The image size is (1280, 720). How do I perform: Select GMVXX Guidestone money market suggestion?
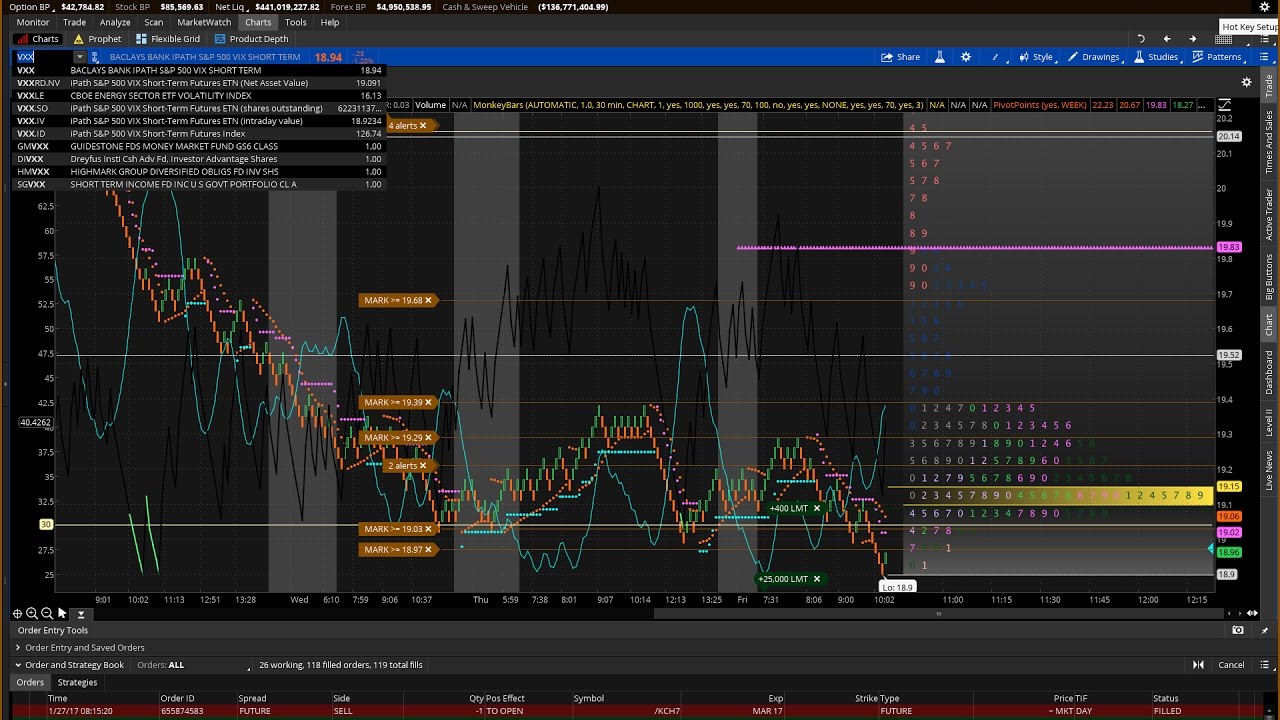[199, 146]
